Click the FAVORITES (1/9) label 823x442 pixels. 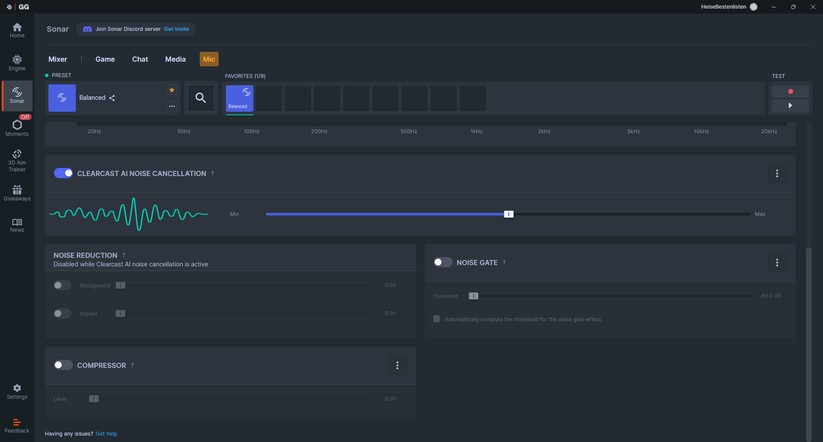(245, 76)
